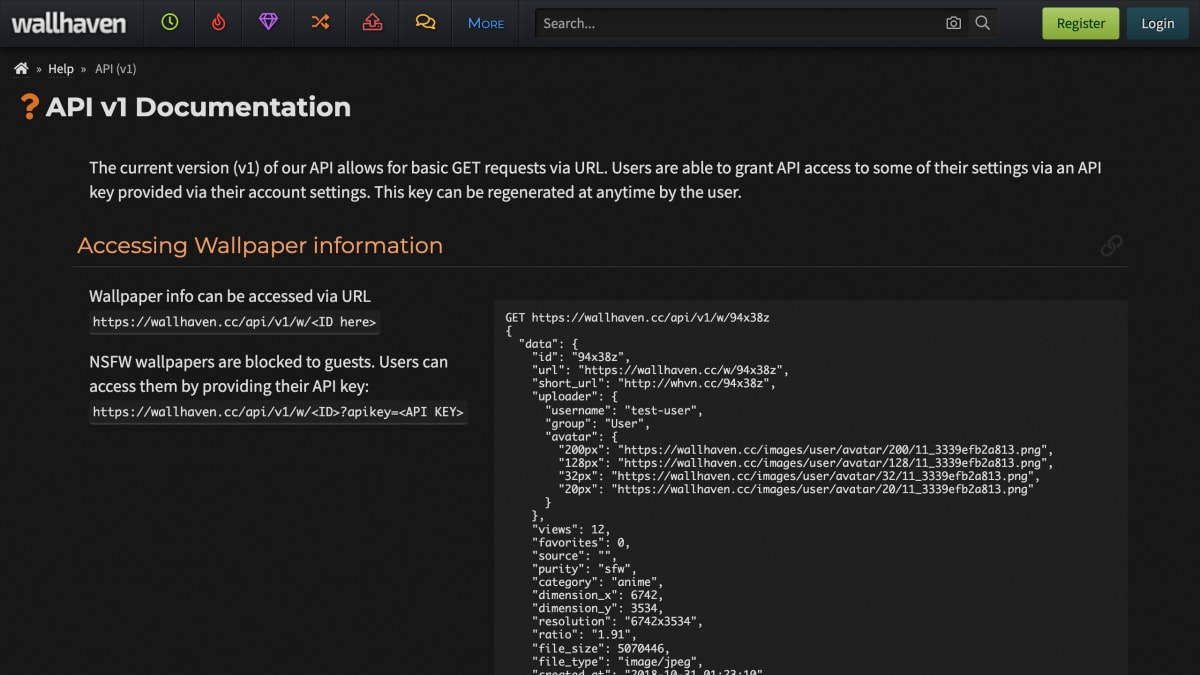Click the "resolution": "6742x3534" line
The width and height of the screenshot is (1200, 675).
(617, 622)
